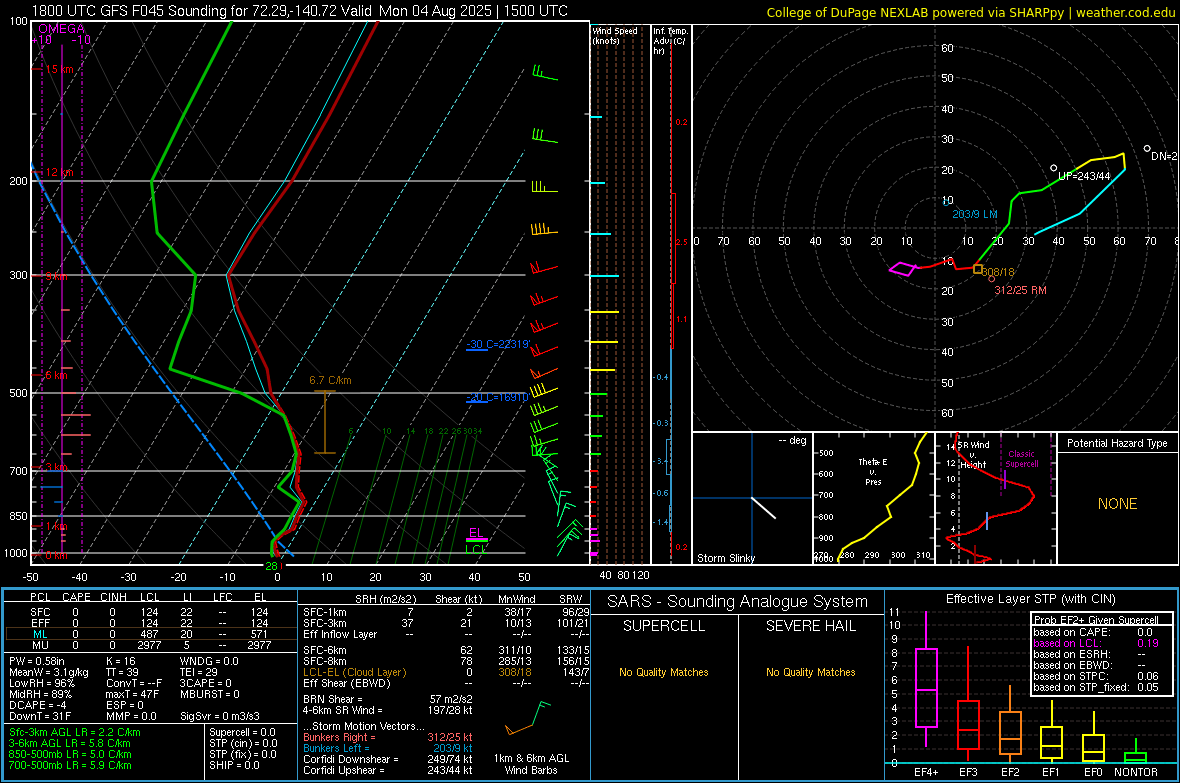This screenshot has width=1180, height=783.
Task: Click the SARS - Sounding Analogue System heading
Action: 737,602
